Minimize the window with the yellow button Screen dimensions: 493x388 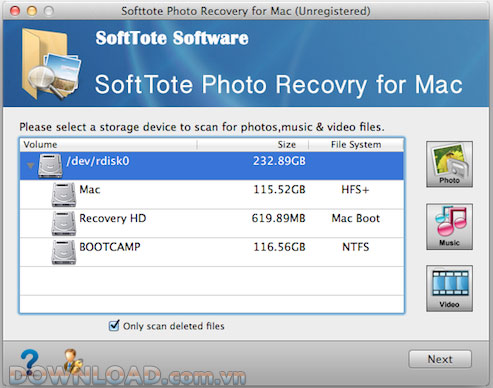click(x=32, y=11)
